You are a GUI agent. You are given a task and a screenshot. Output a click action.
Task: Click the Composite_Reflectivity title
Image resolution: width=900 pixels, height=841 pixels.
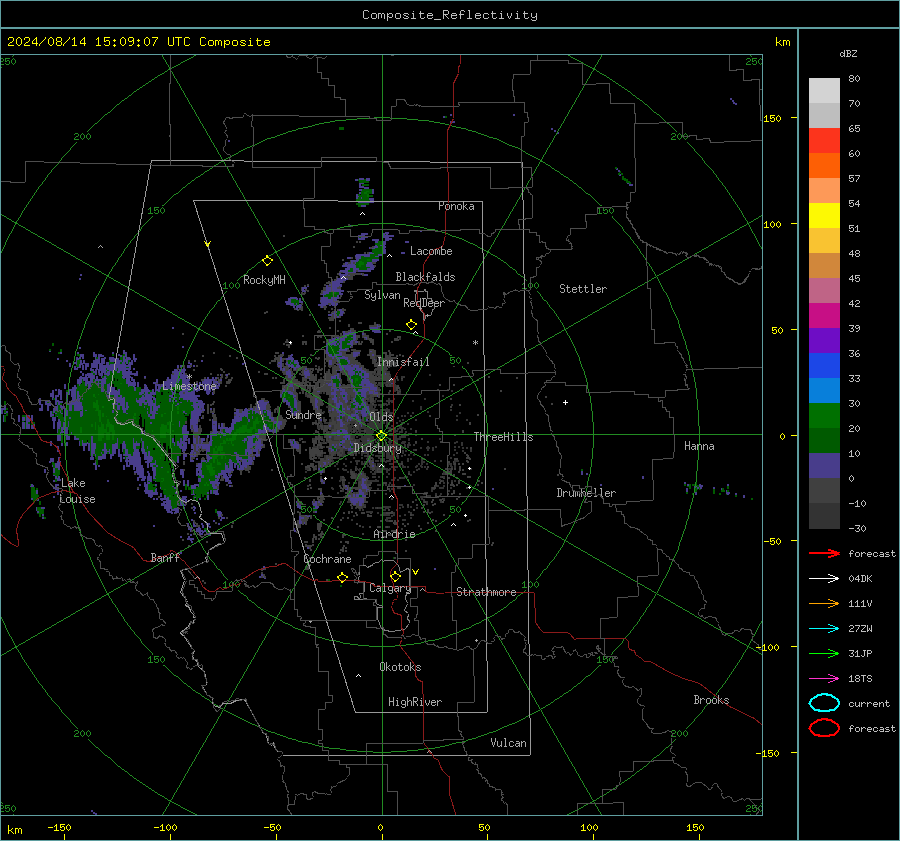(450, 15)
